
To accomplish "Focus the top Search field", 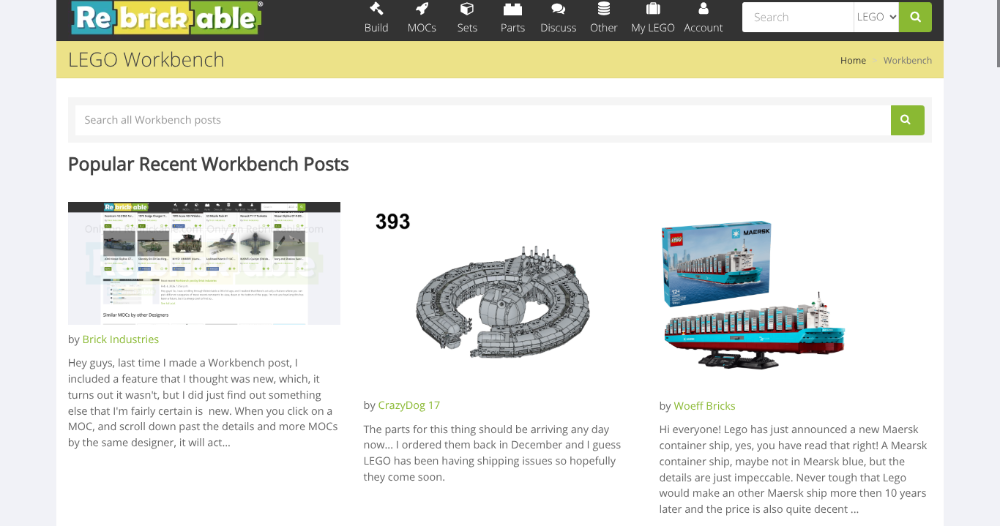I will pos(797,17).
